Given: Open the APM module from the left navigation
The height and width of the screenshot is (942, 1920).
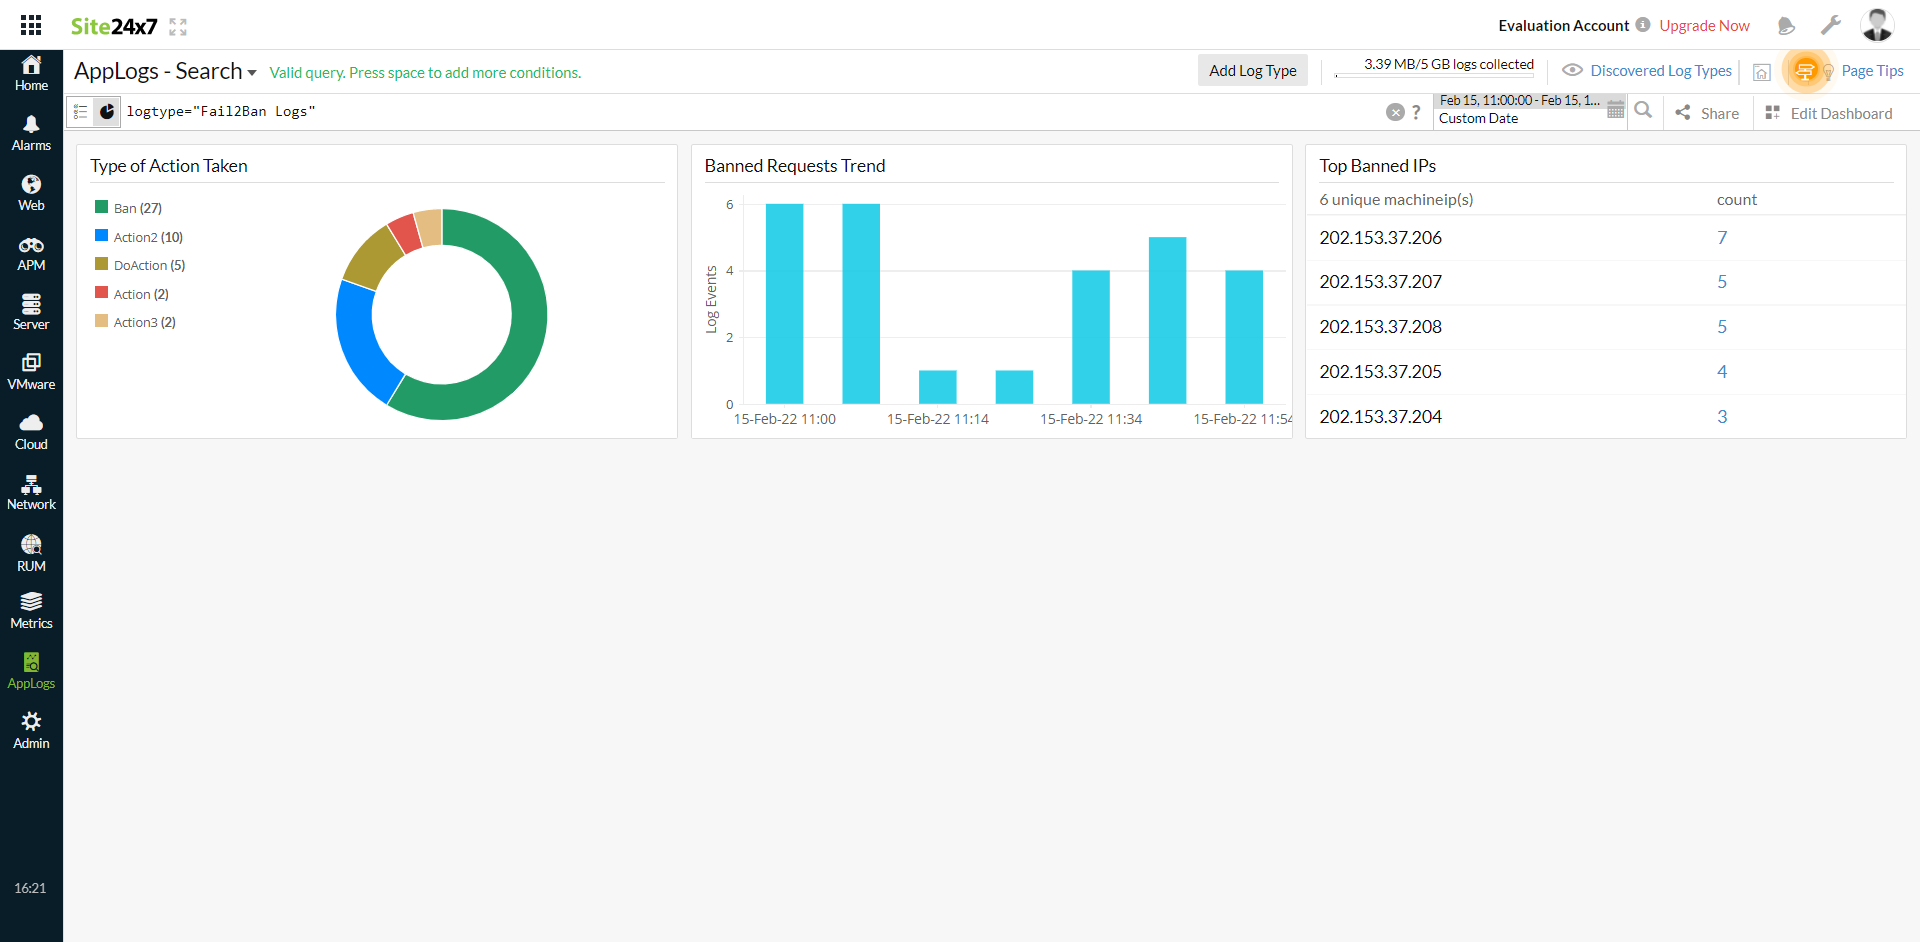Looking at the screenshot, I should coord(31,250).
